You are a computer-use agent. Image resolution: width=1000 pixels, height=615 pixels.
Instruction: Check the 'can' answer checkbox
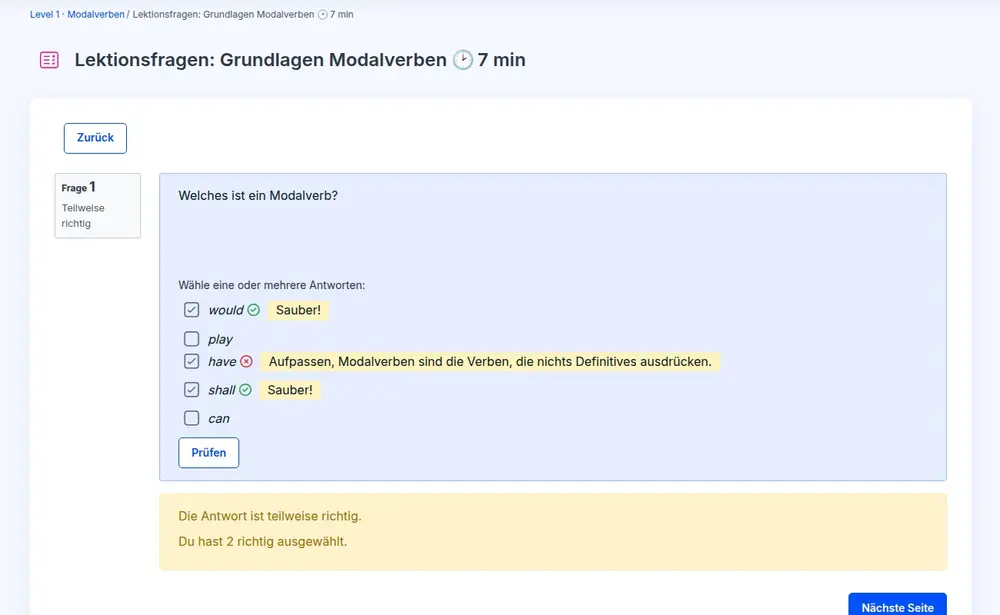click(x=192, y=418)
